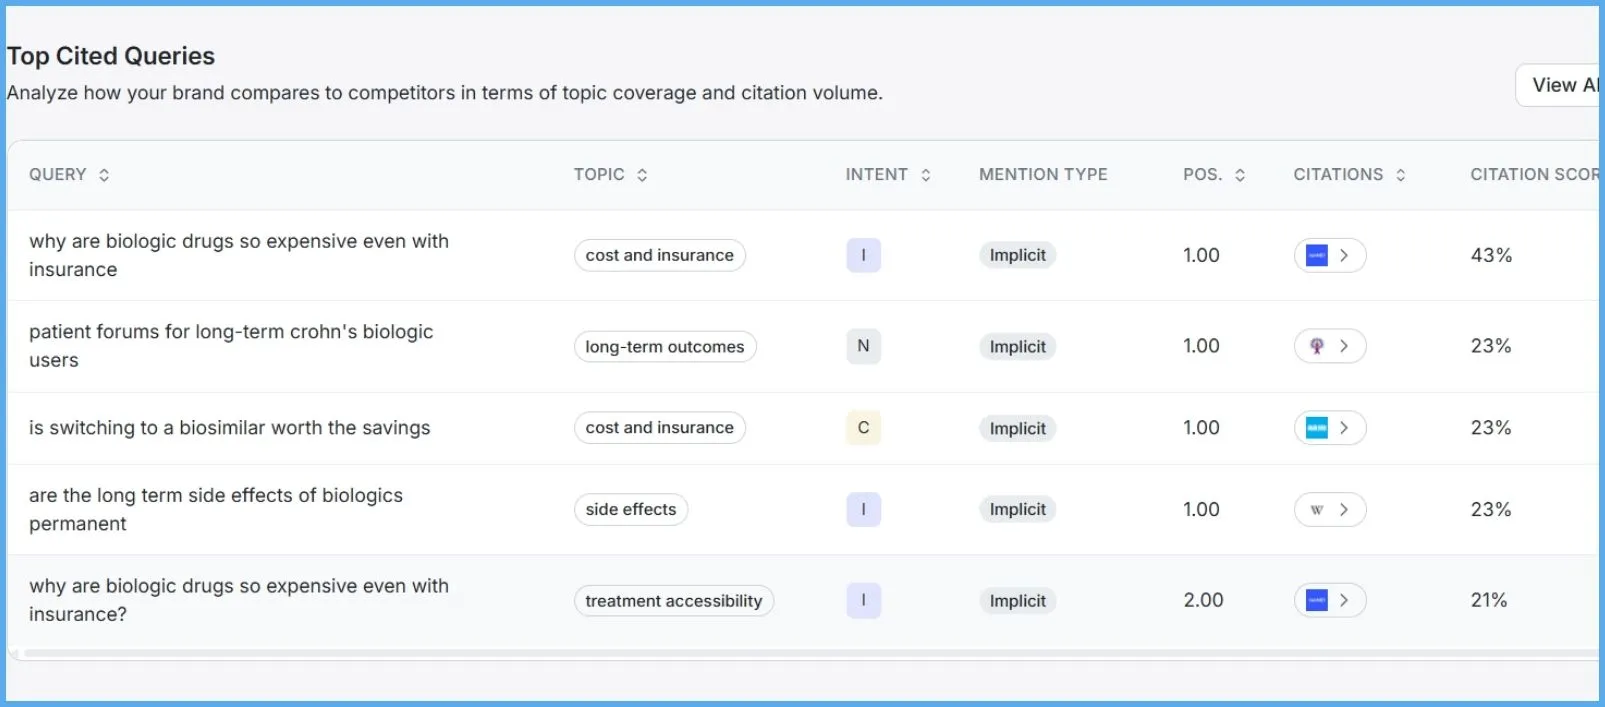Click the MENTION TYPE column header
The image size is (1605, 707).
pos(1043,175)
